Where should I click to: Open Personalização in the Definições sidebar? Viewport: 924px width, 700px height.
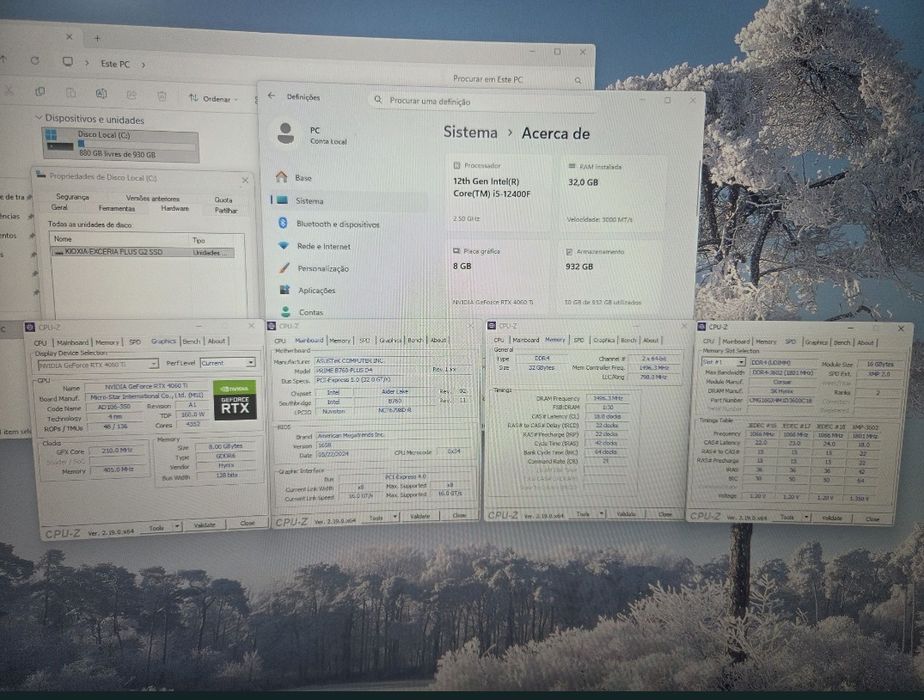[x=349, y=268]
